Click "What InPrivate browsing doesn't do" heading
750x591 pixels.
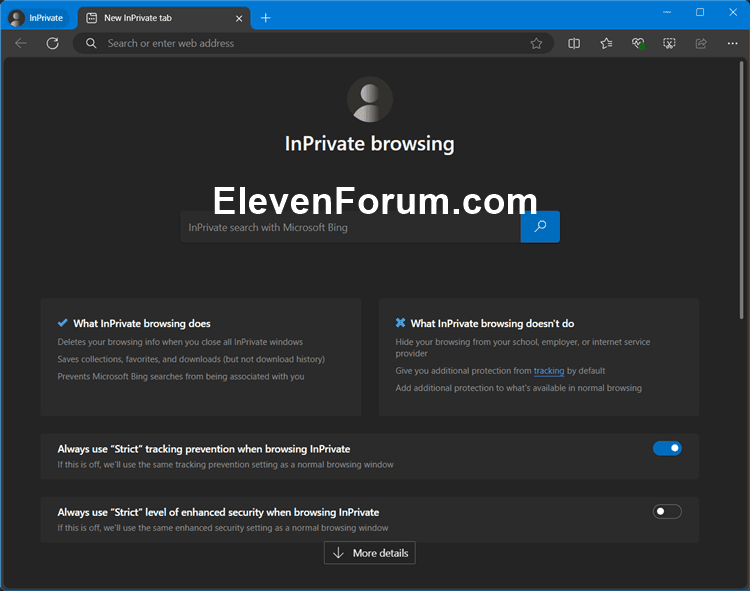coord(492,324)
